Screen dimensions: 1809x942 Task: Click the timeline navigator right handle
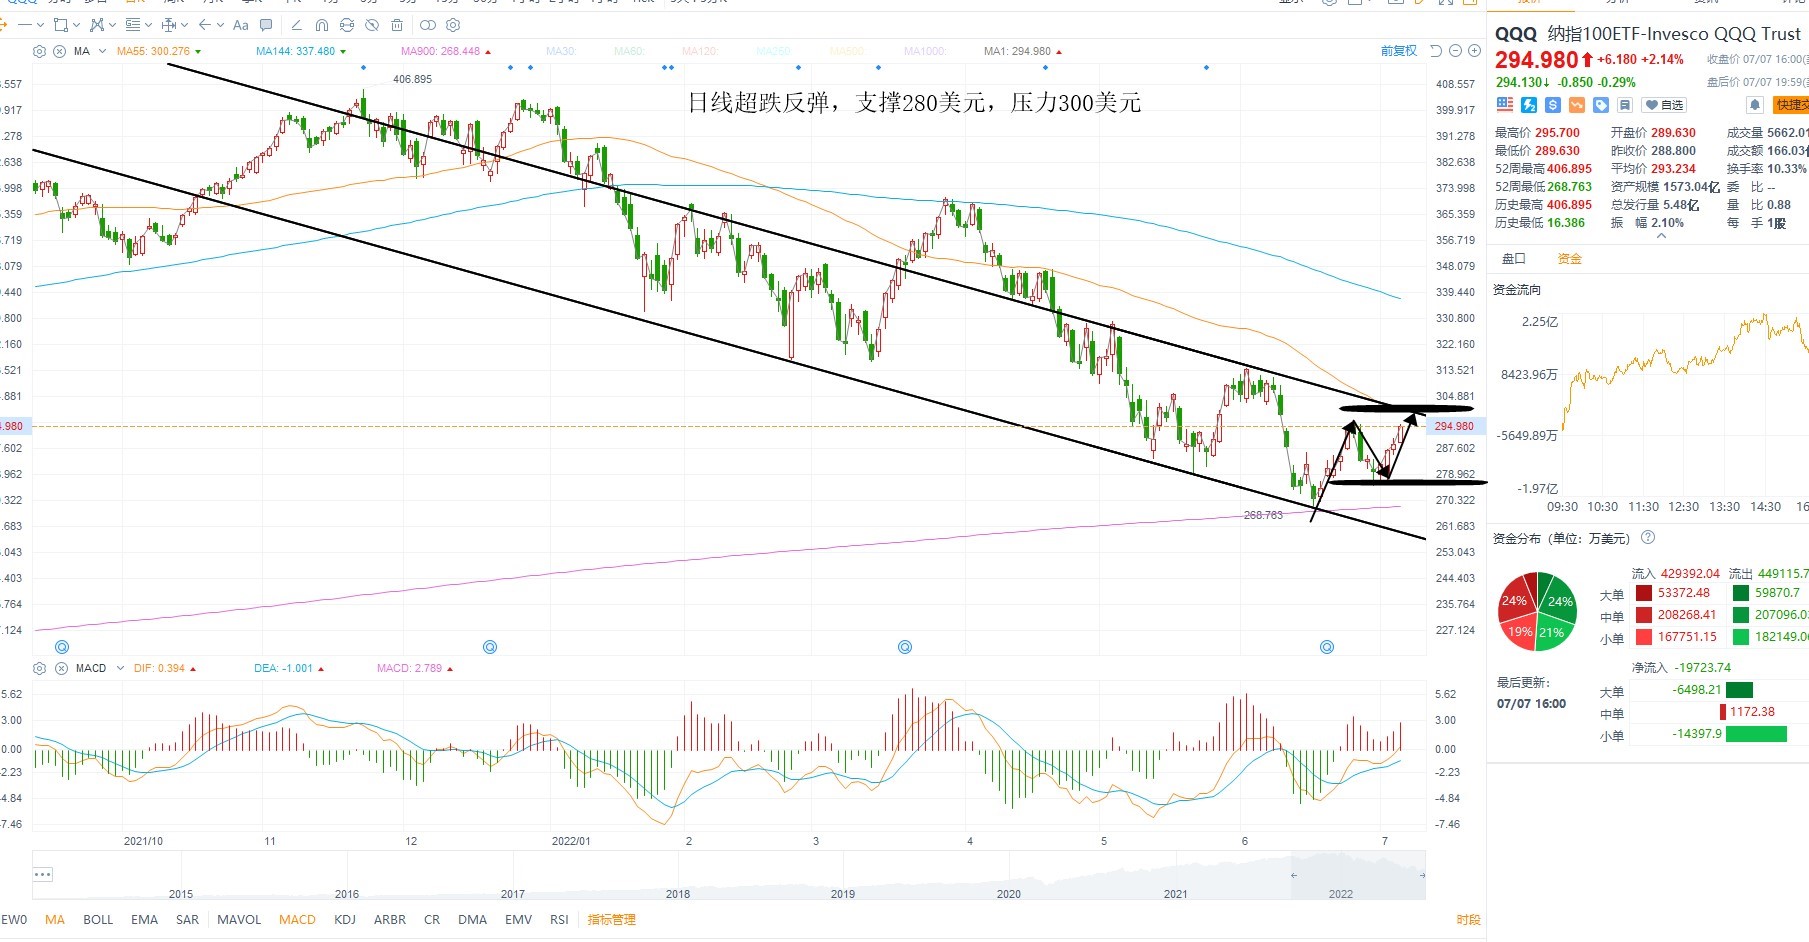tap(1422, 875)
